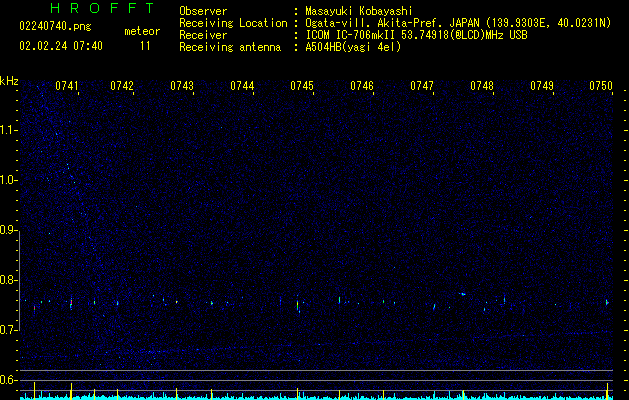Screen dimensions: 629x400
Task: Click the 1.1 frequency axis label
Action: coord(9,130)
